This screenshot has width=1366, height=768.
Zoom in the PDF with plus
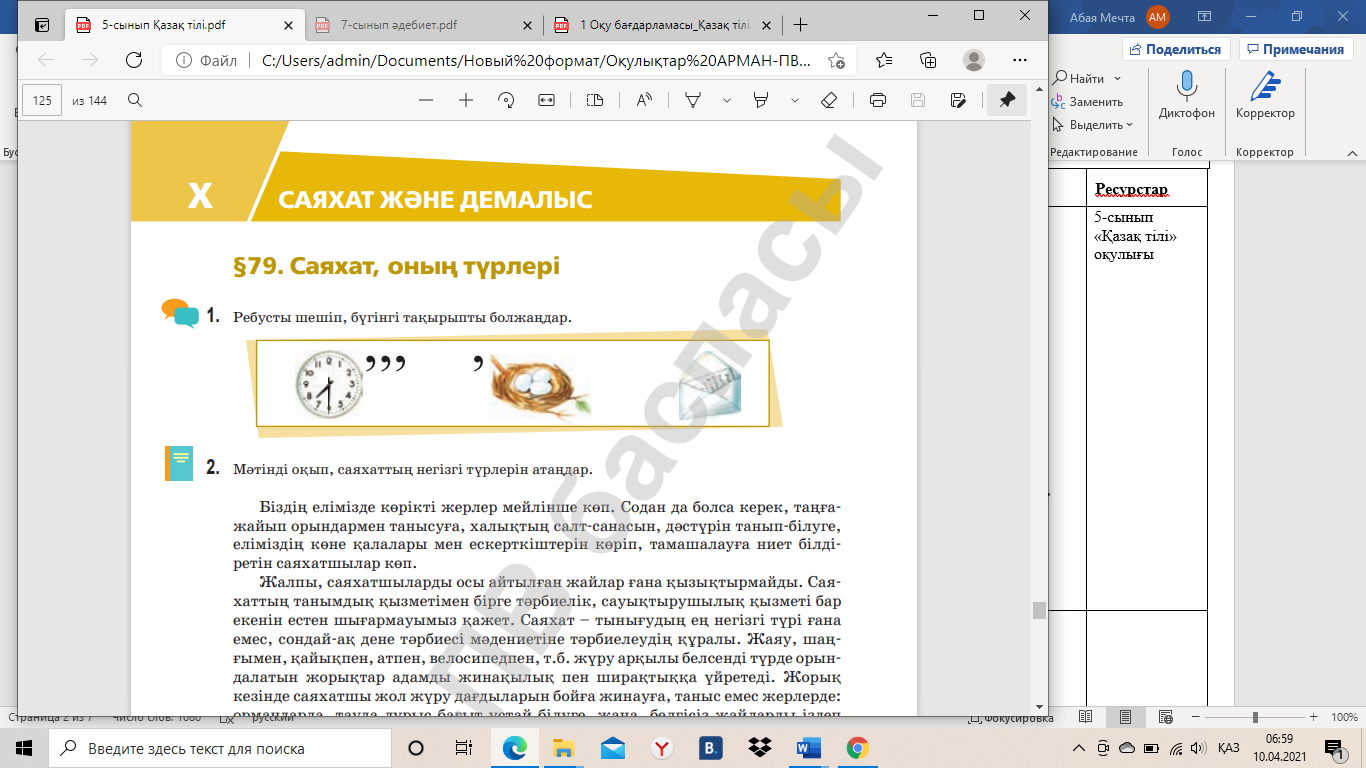coord(465,100)
